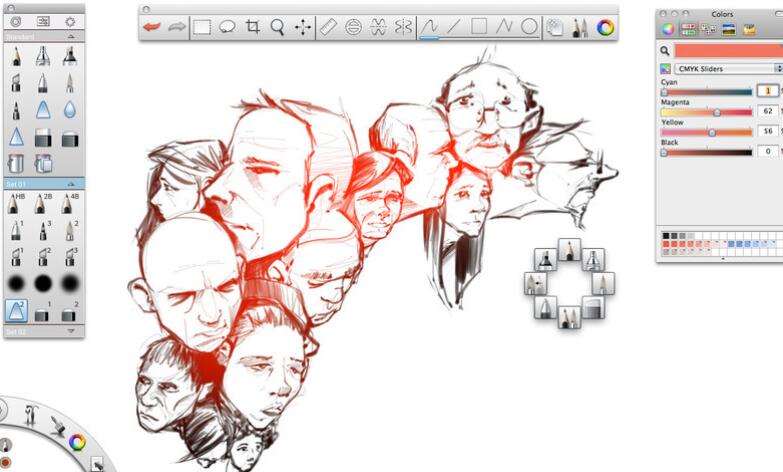Expand the Set 02 brush set
This screenshot has width=783, height=472.
[71, 331]
